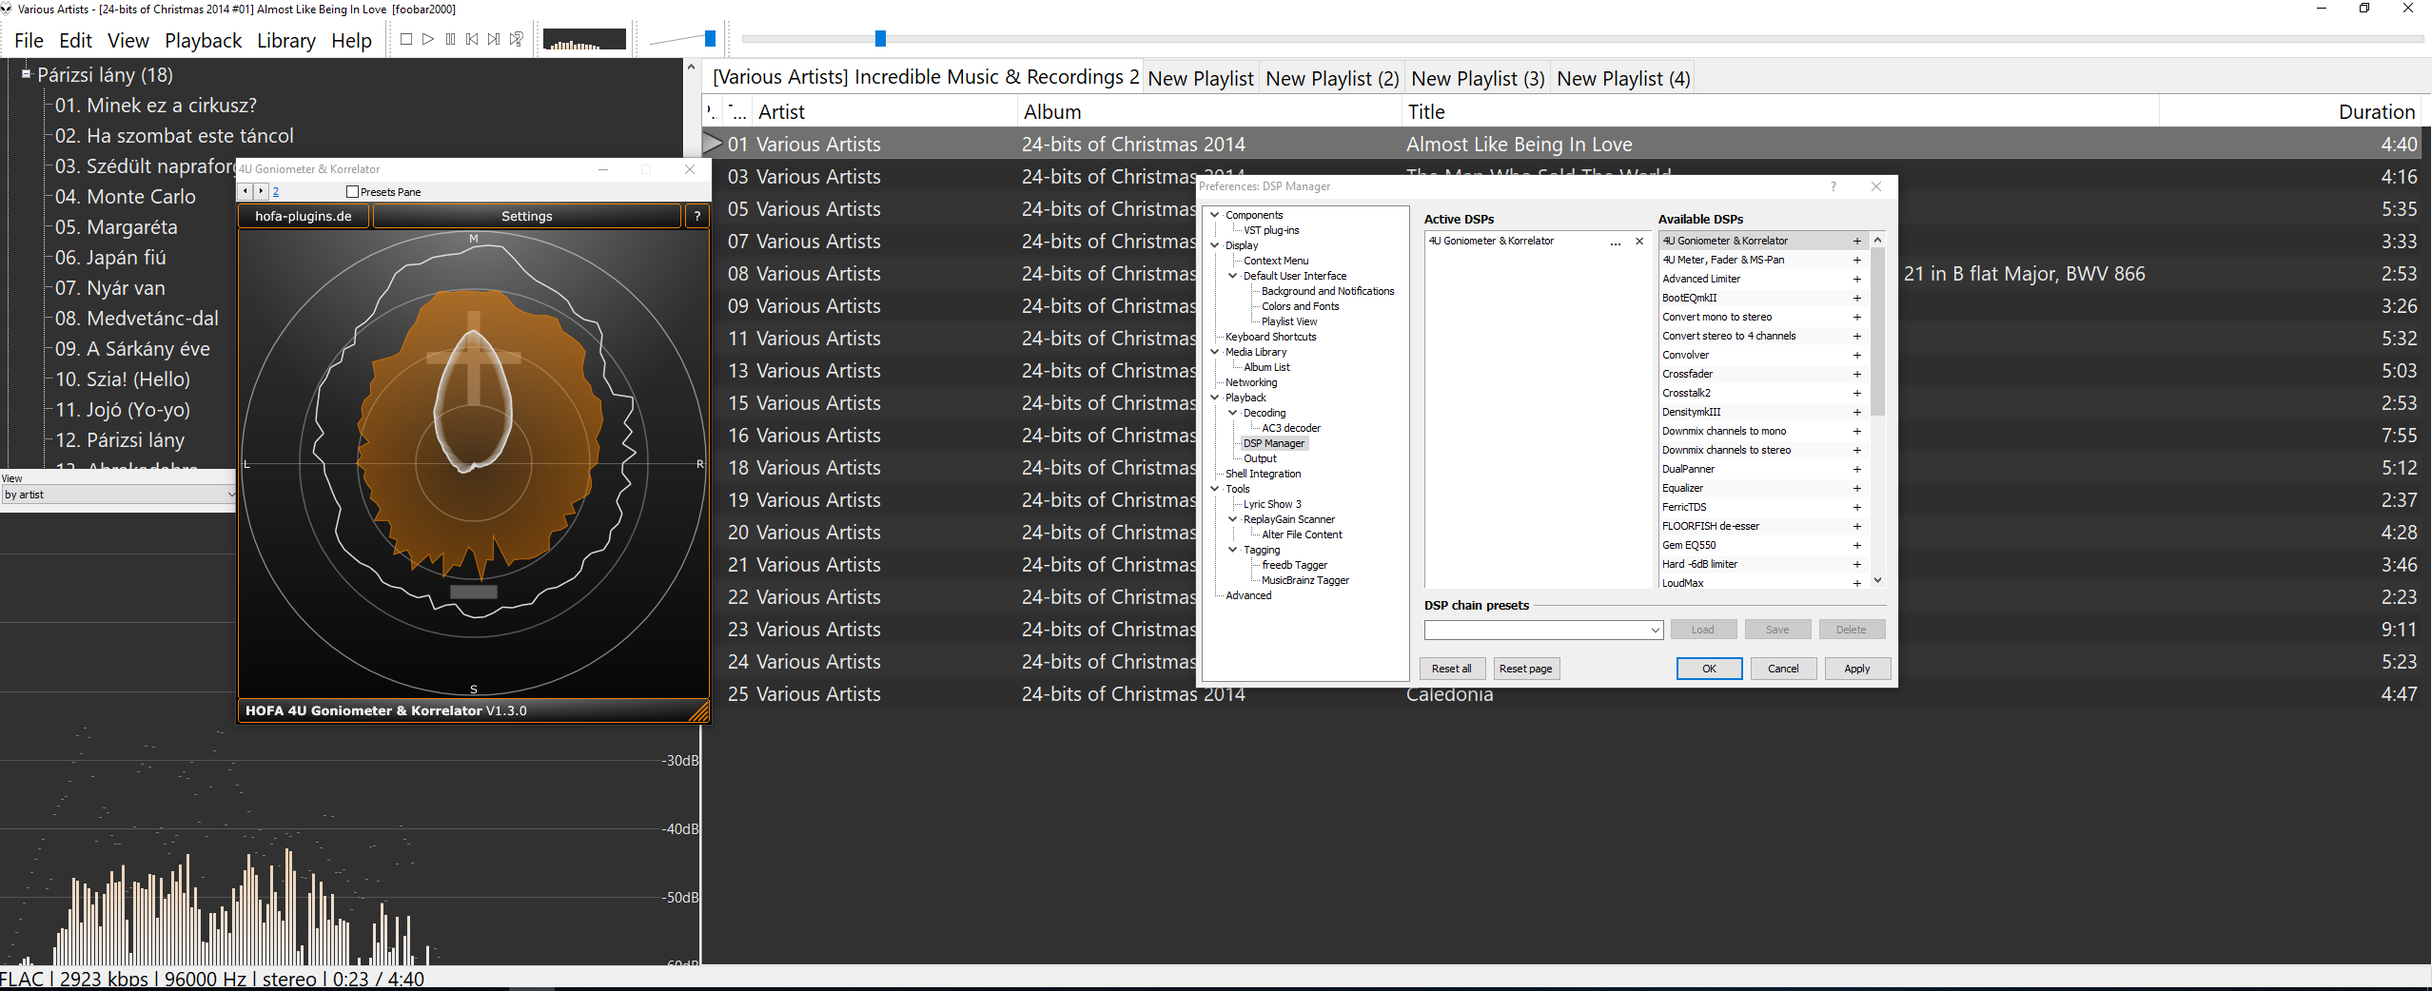Viewport: 2432px width, 991px height.
Task: Select track '04. Monte Carlo' in album list
Action: tap(125, 197)
